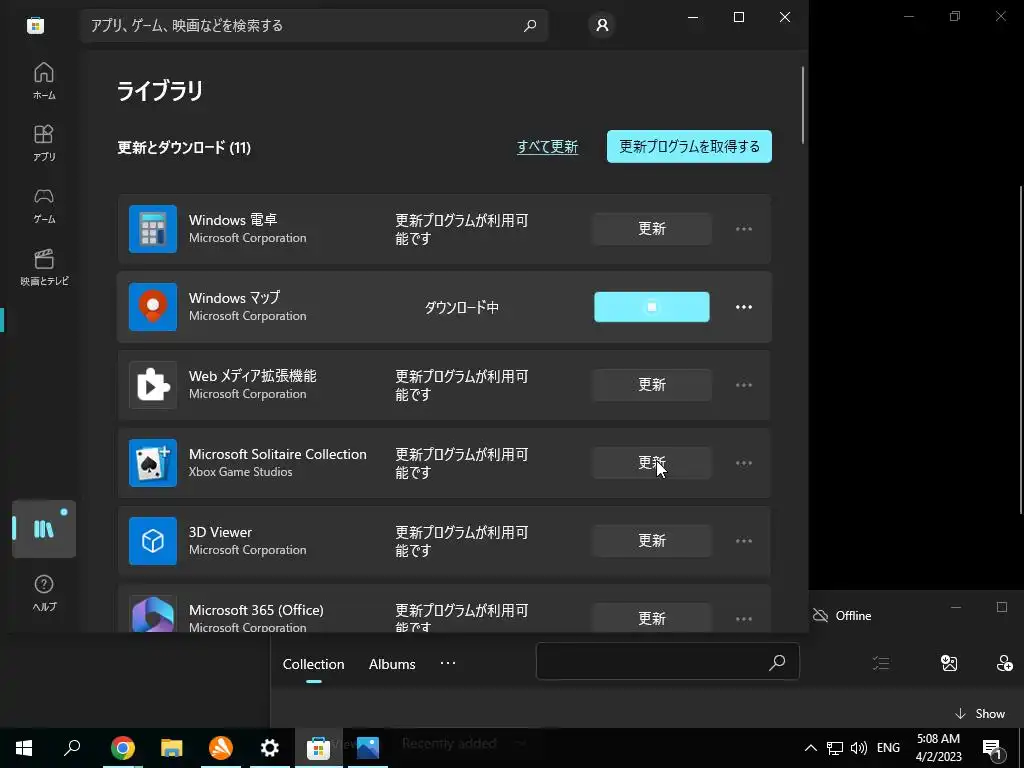Switch to Collection tab in Photos window
Image resolution: width=1024 pixels, height=768 pixels.
(313, 664)
